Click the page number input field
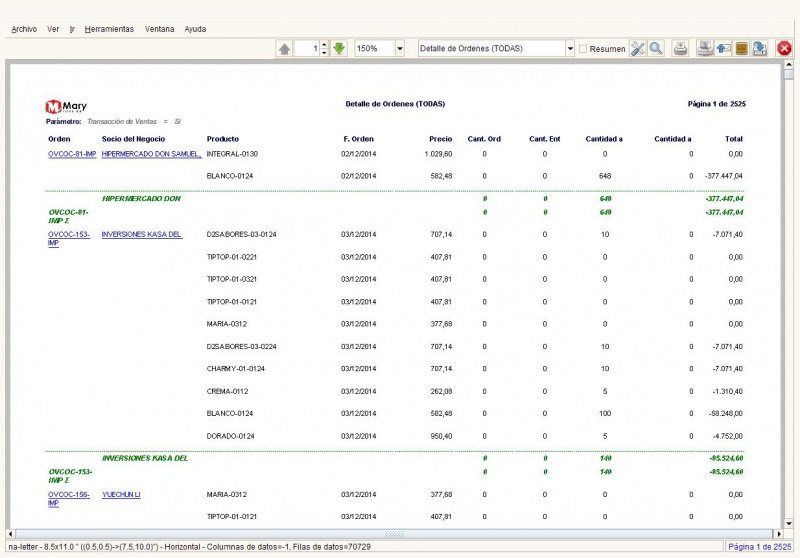This screenshot has height=558, width=800. coord(308,49)
